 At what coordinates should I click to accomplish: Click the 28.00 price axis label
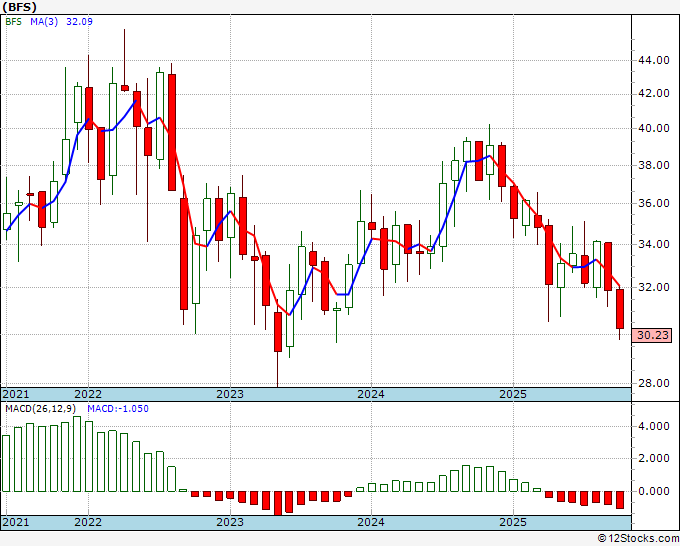pos(654,383)
